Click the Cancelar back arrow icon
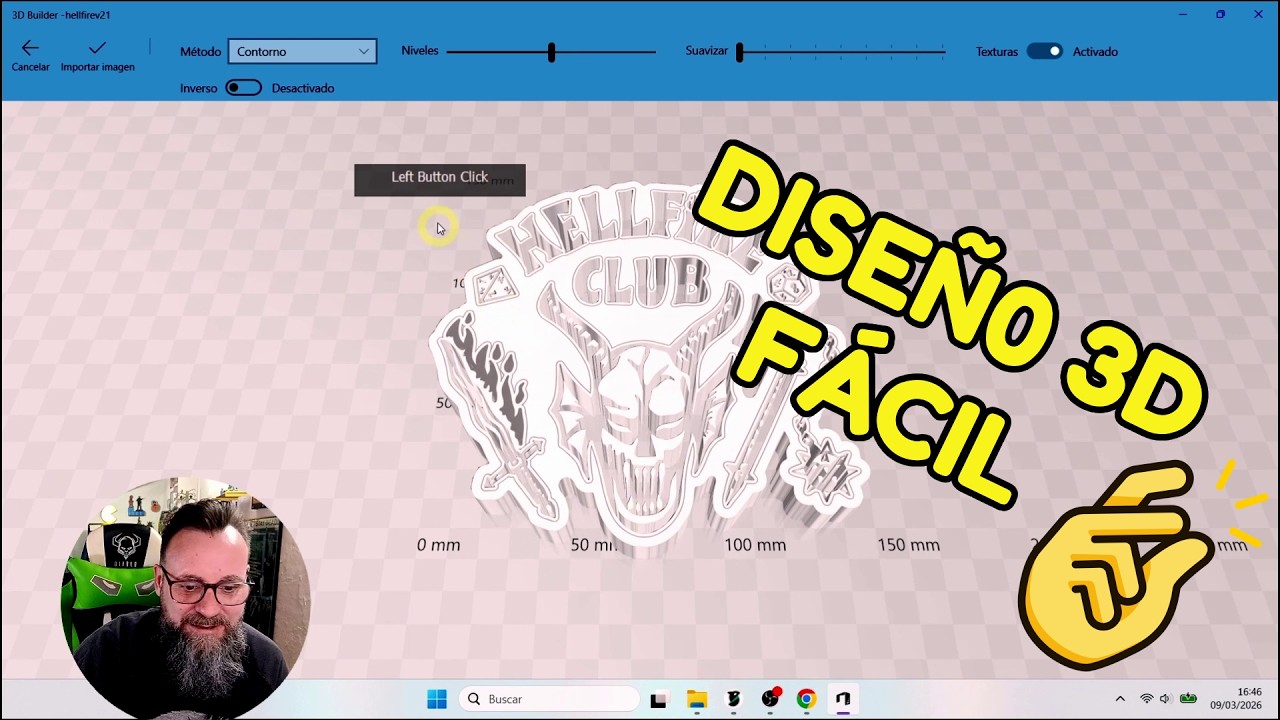Image resolution: width=1280 pixels, height=720 pixels. point(30,48)
